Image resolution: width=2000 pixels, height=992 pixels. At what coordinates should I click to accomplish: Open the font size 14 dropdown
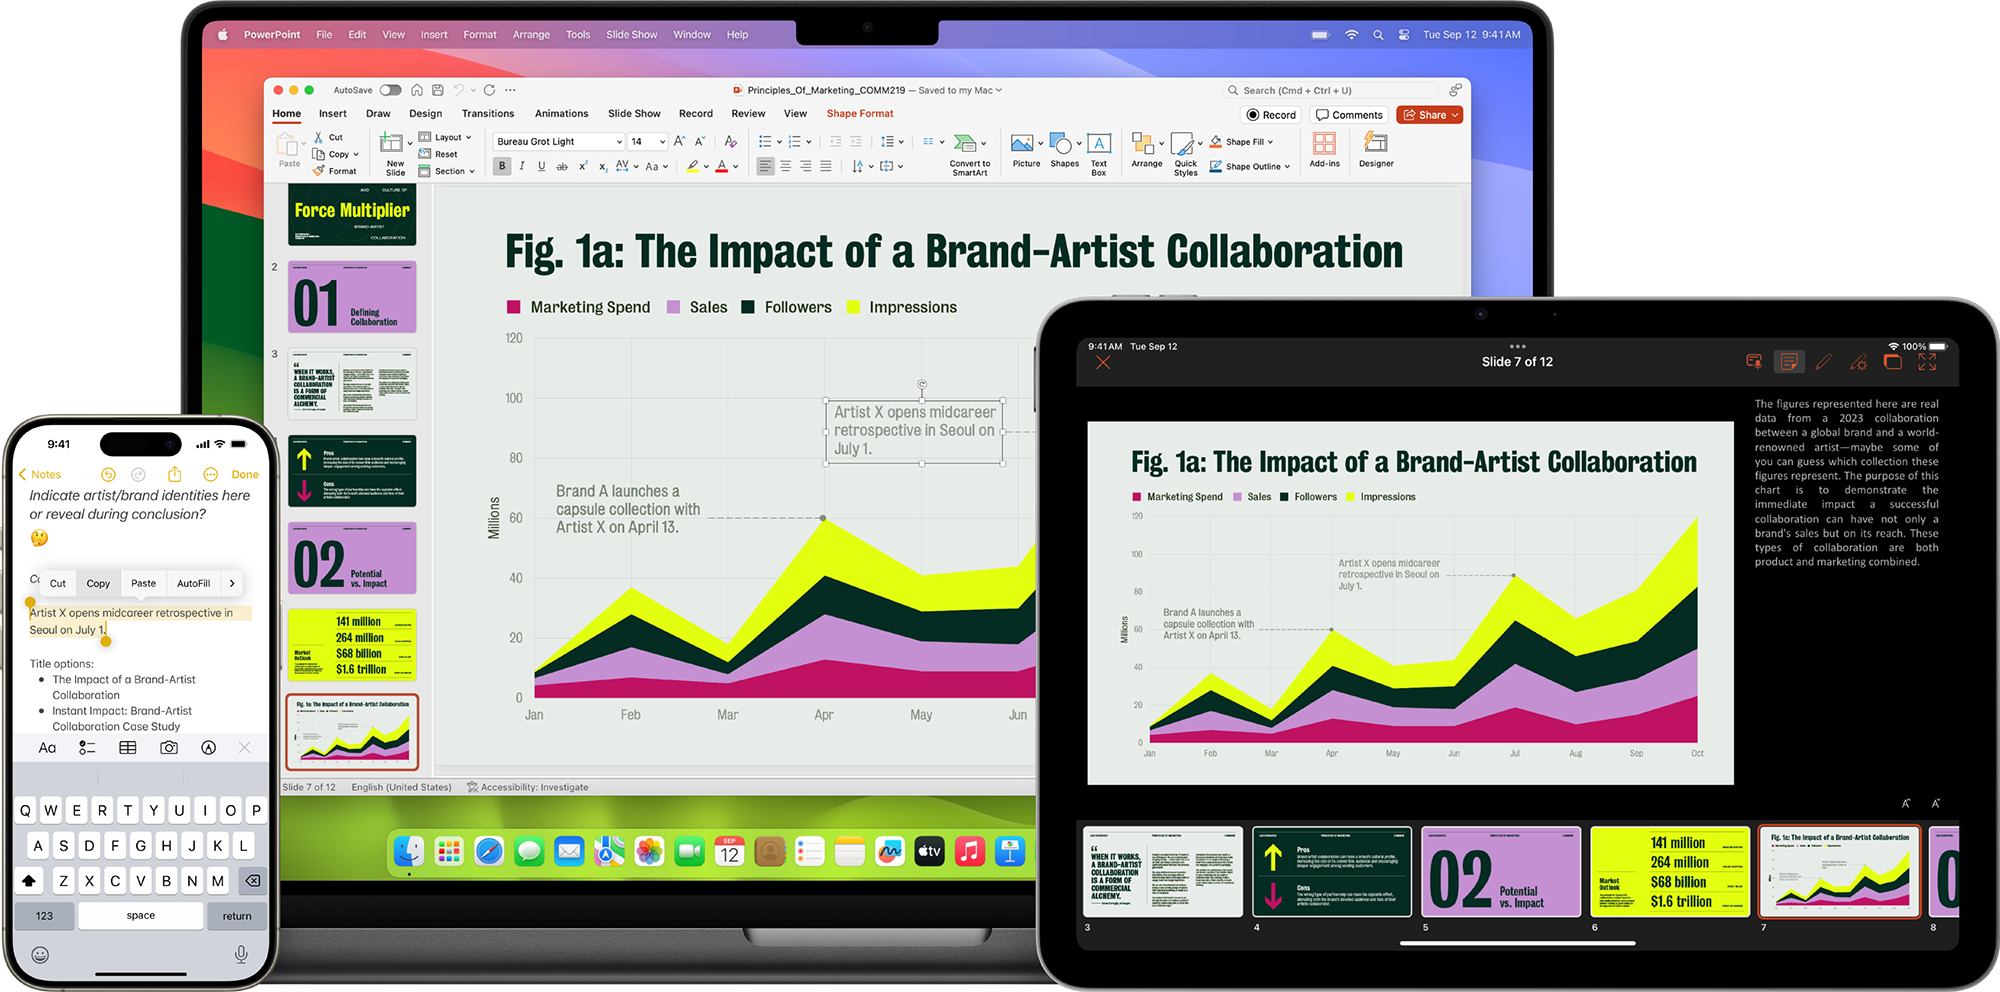tap(662, 142)
